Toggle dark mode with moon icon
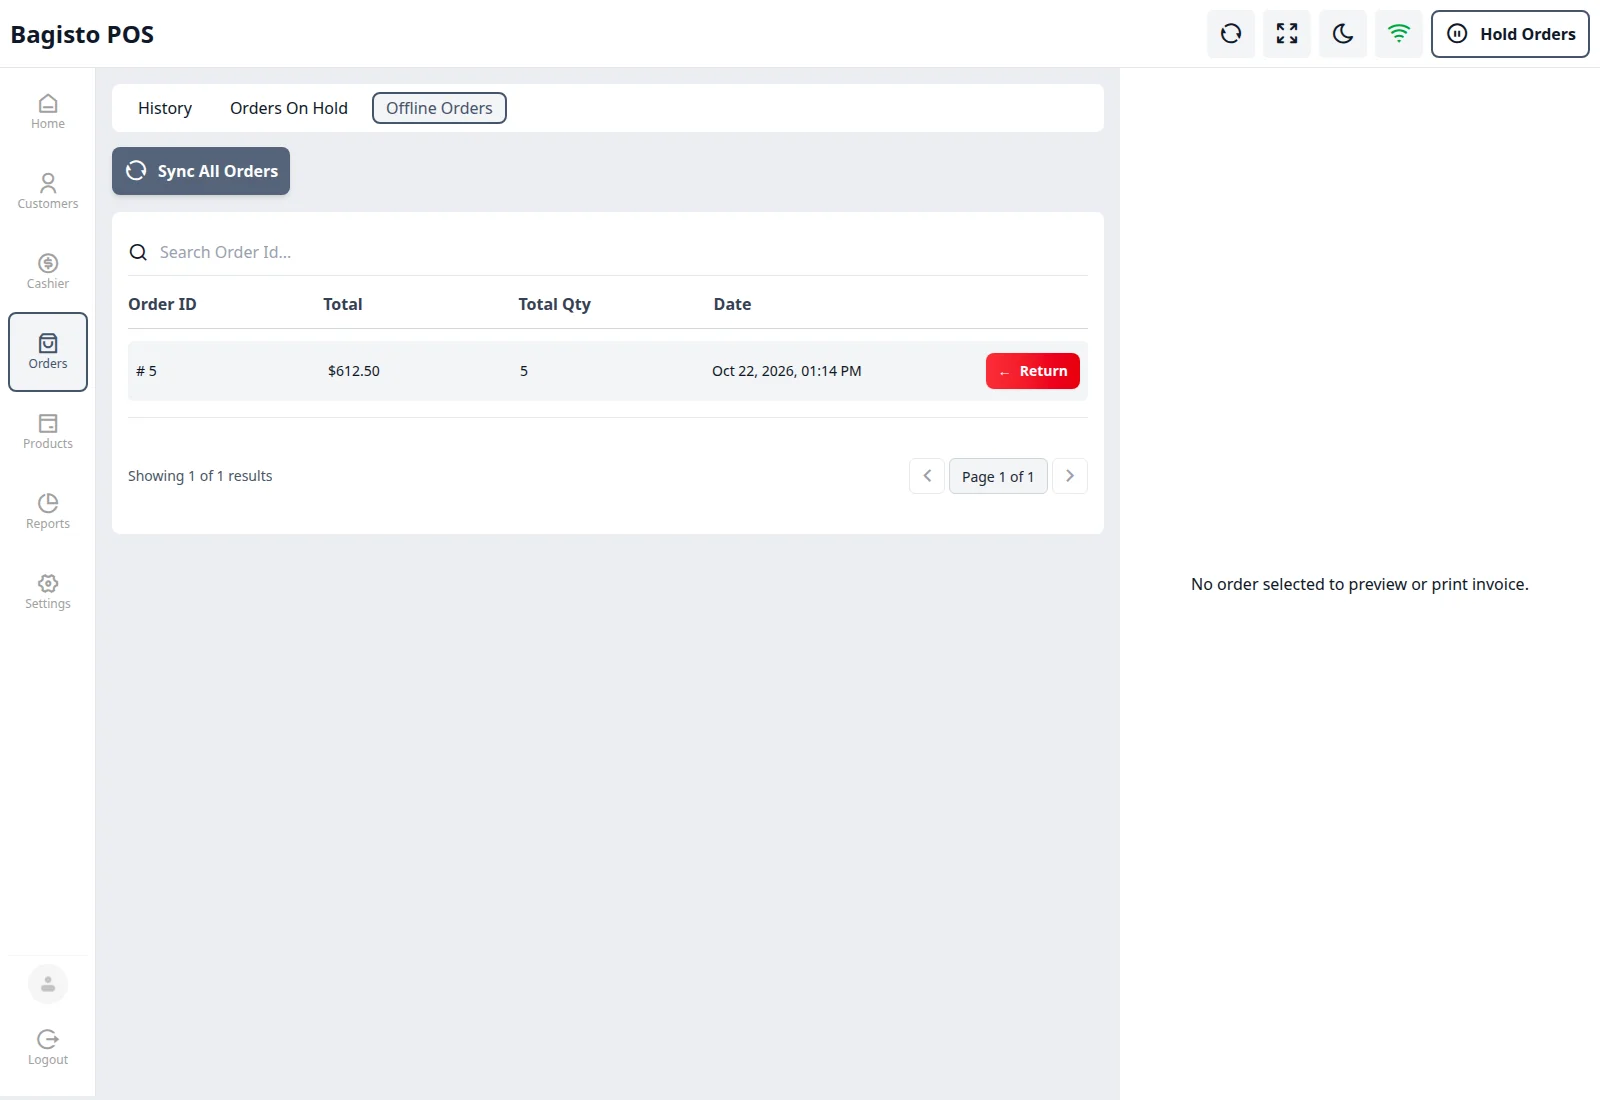The image size is (1600, 1100). click(x=1343, y=34)
